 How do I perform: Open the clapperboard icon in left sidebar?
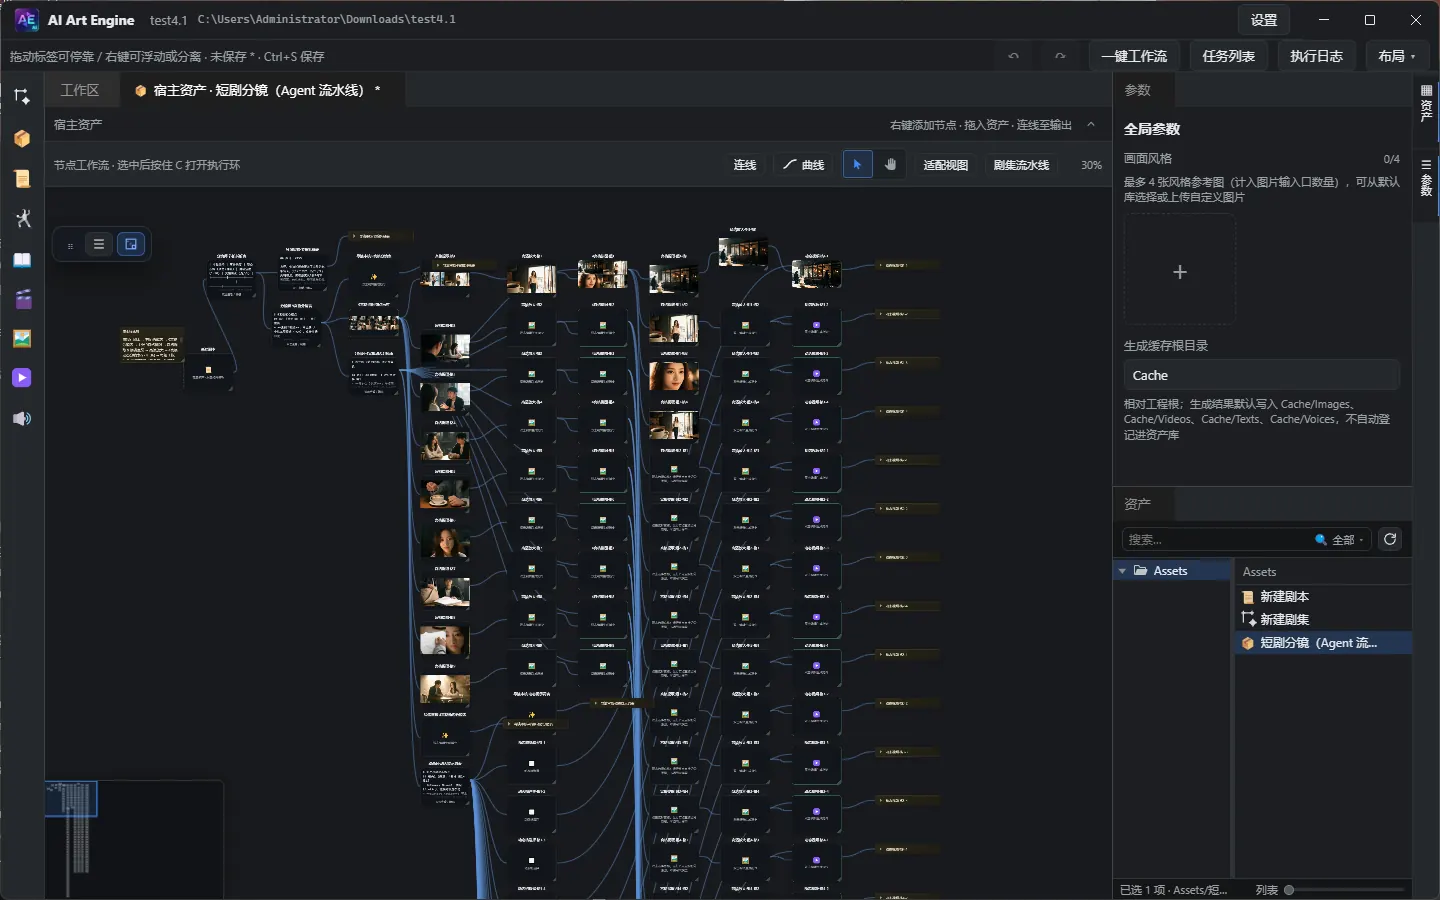point(22,299)
